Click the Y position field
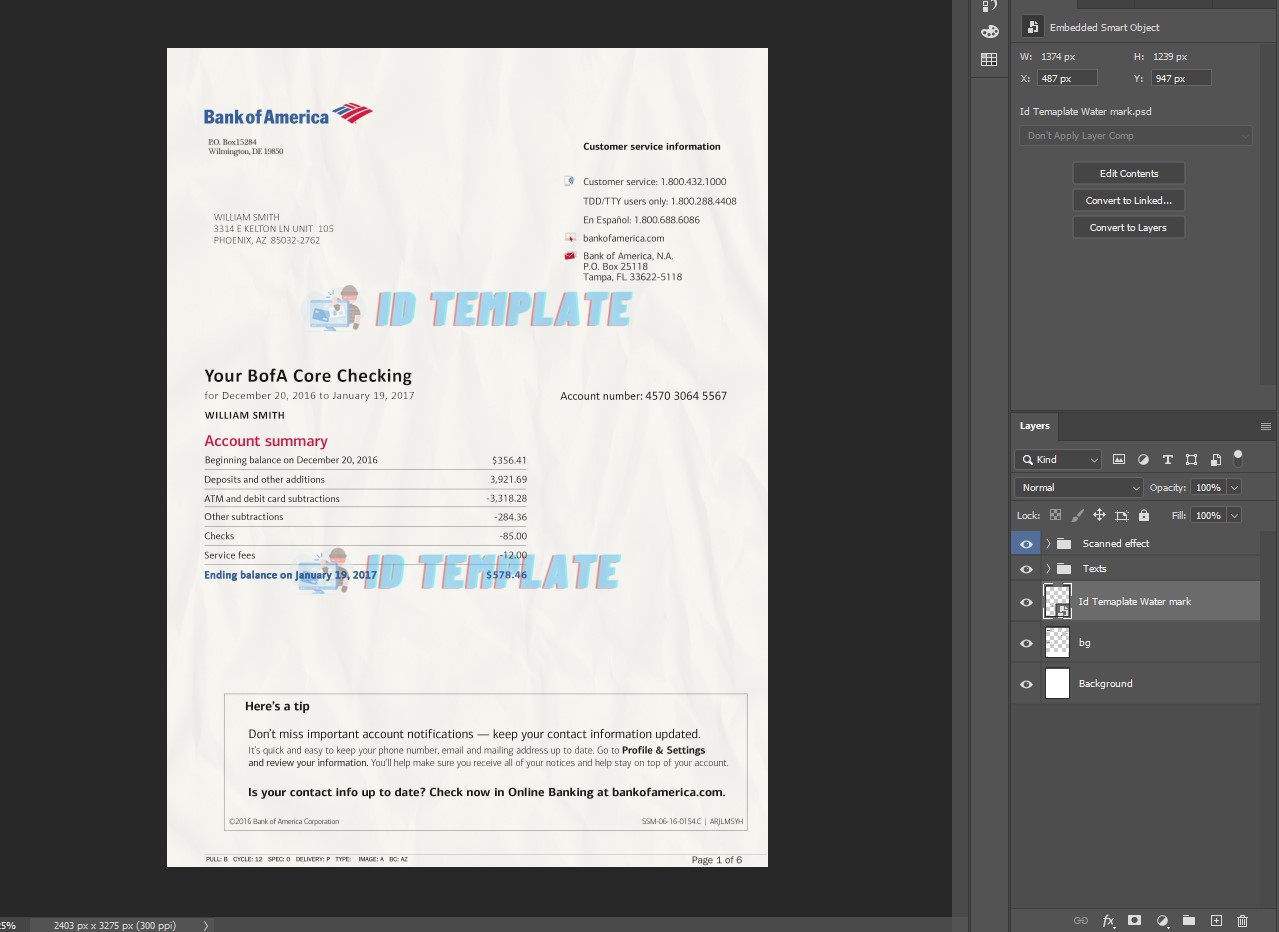 coord(1181,78)
